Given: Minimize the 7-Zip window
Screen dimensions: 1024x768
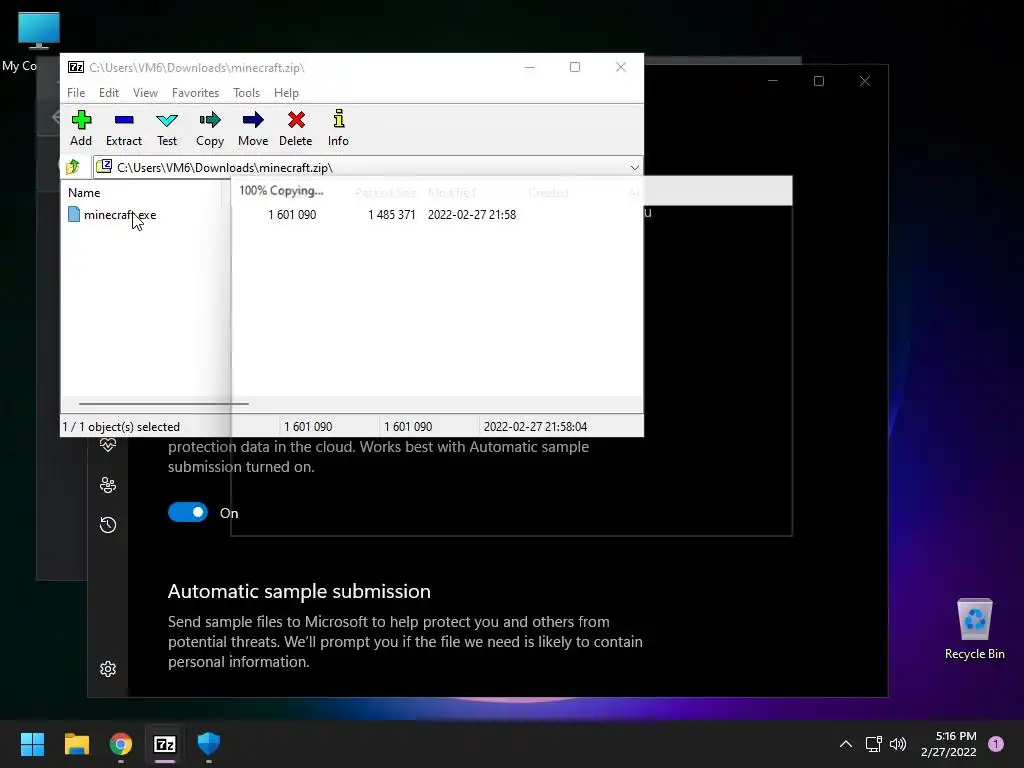Looking at the screenshot, I should [530, 67].
